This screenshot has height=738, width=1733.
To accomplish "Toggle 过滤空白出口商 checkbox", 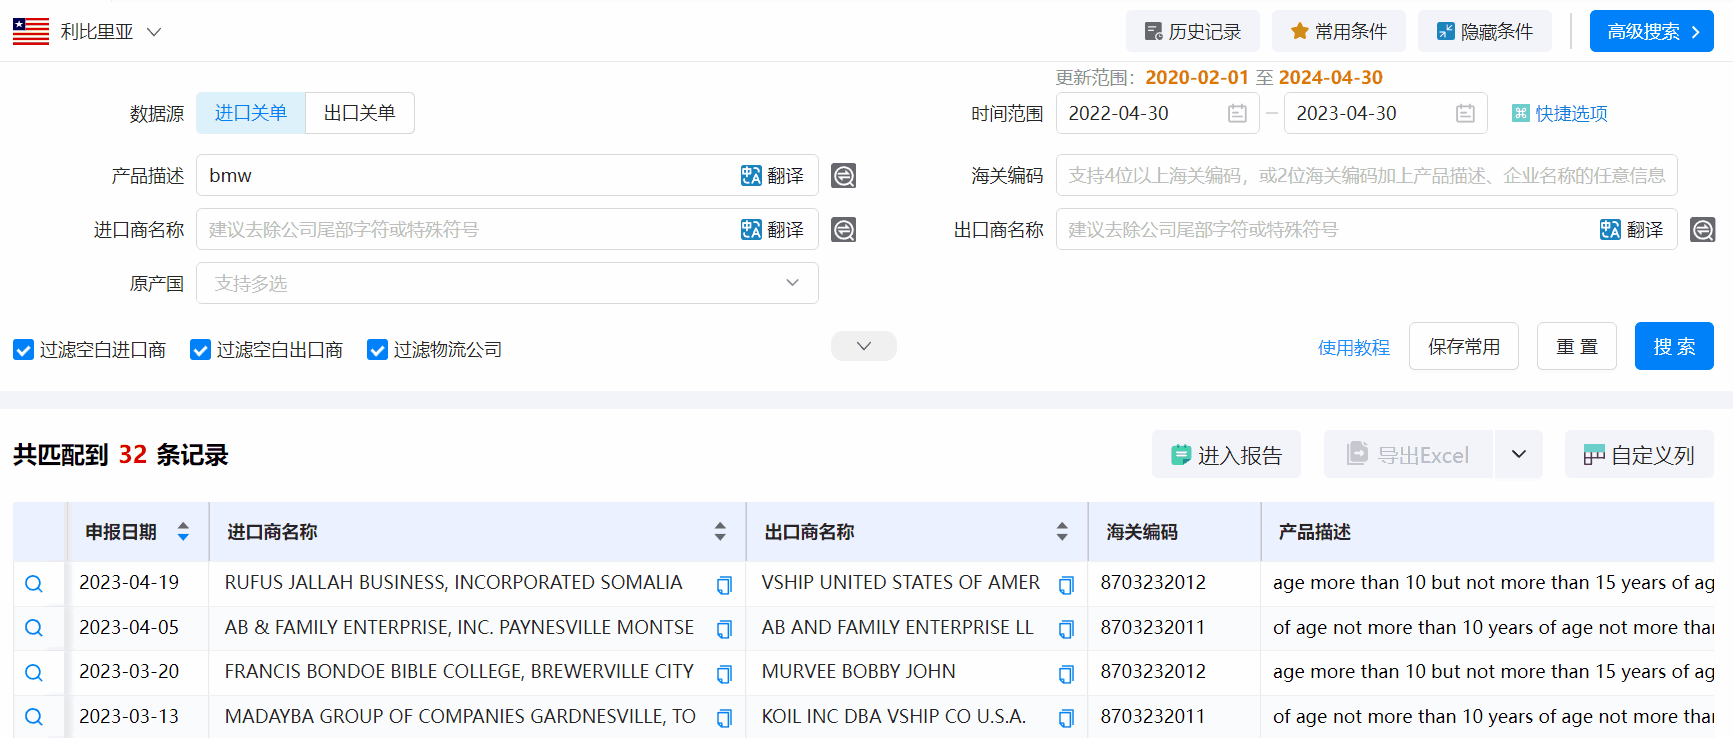I will coord(201,350).
